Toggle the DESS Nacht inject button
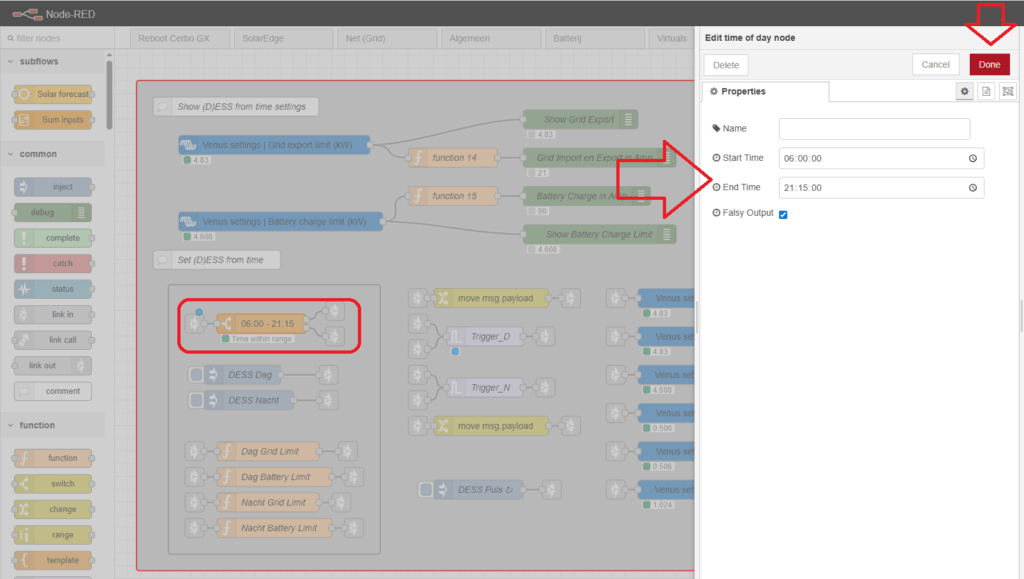 point(197,400)
